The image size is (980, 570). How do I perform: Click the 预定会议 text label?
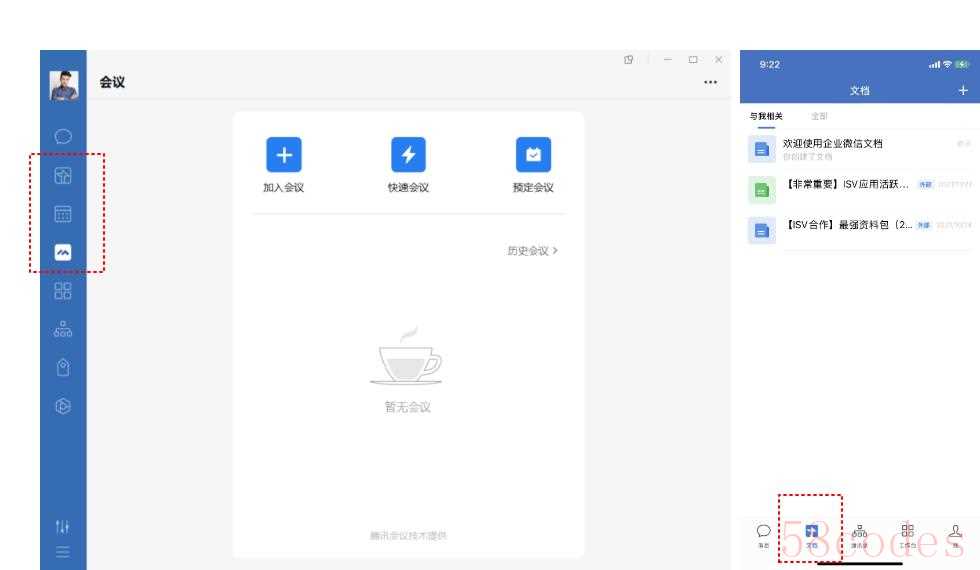coord(533,188)
